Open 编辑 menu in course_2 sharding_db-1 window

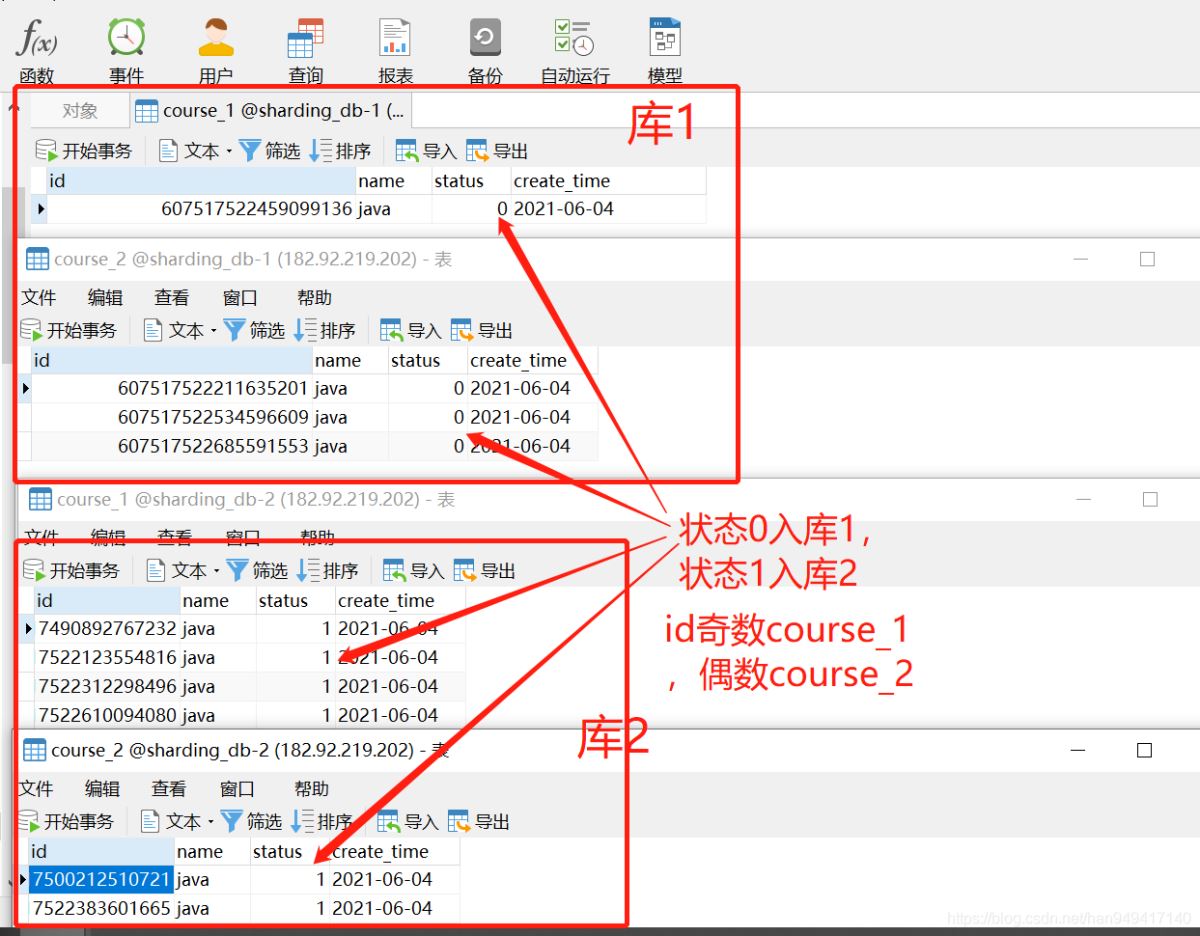click(x=105, y=298)
